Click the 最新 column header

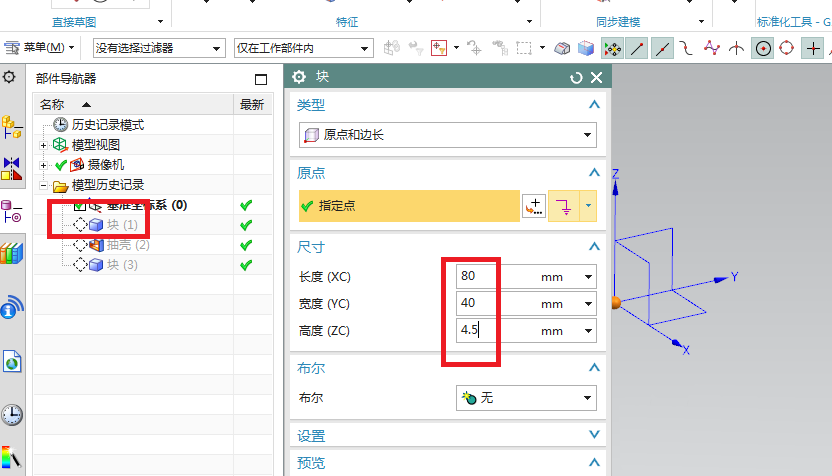point(253,105)
